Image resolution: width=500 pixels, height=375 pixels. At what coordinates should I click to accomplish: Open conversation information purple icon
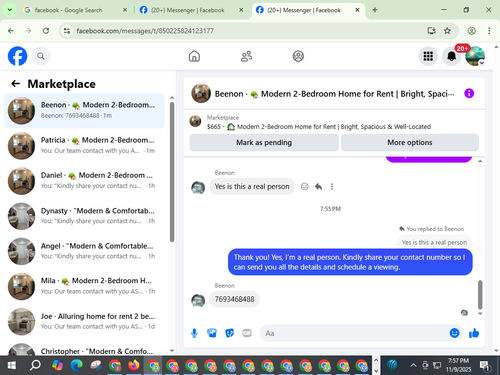click(469, 93)
